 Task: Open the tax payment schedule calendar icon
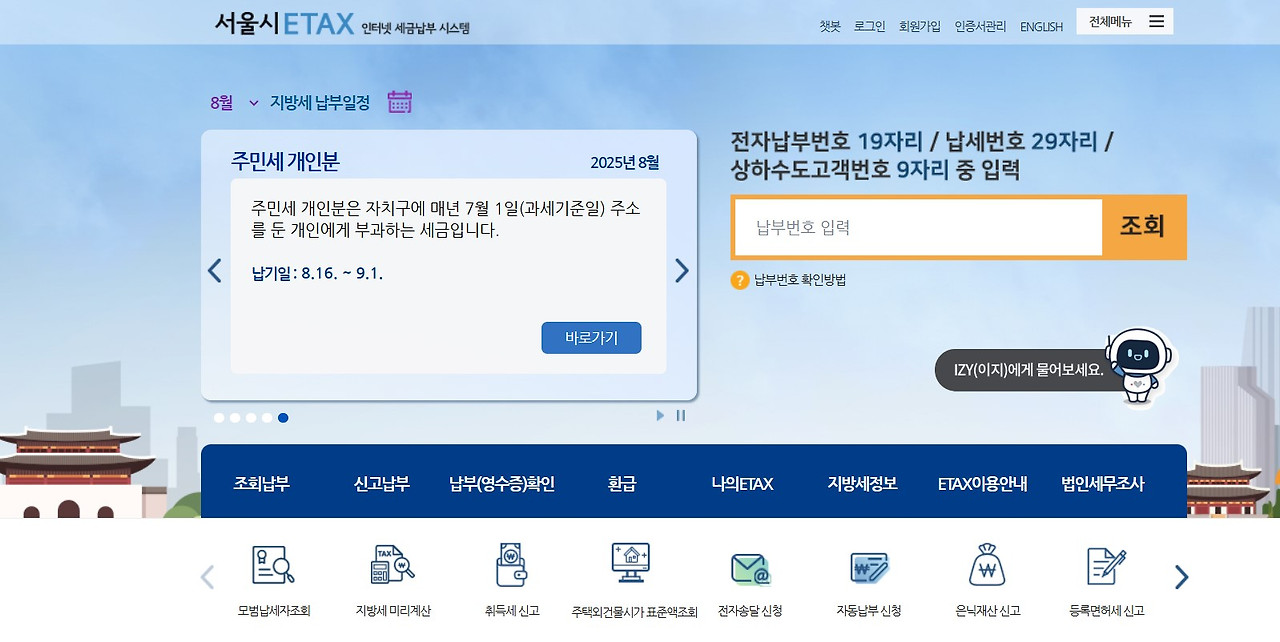pos(400,102)
